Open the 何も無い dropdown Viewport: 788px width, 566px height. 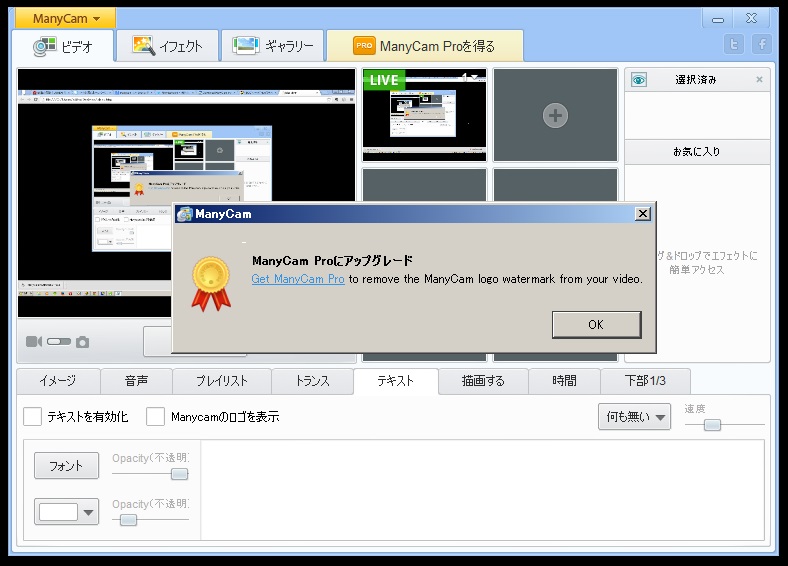coord(634,417)
